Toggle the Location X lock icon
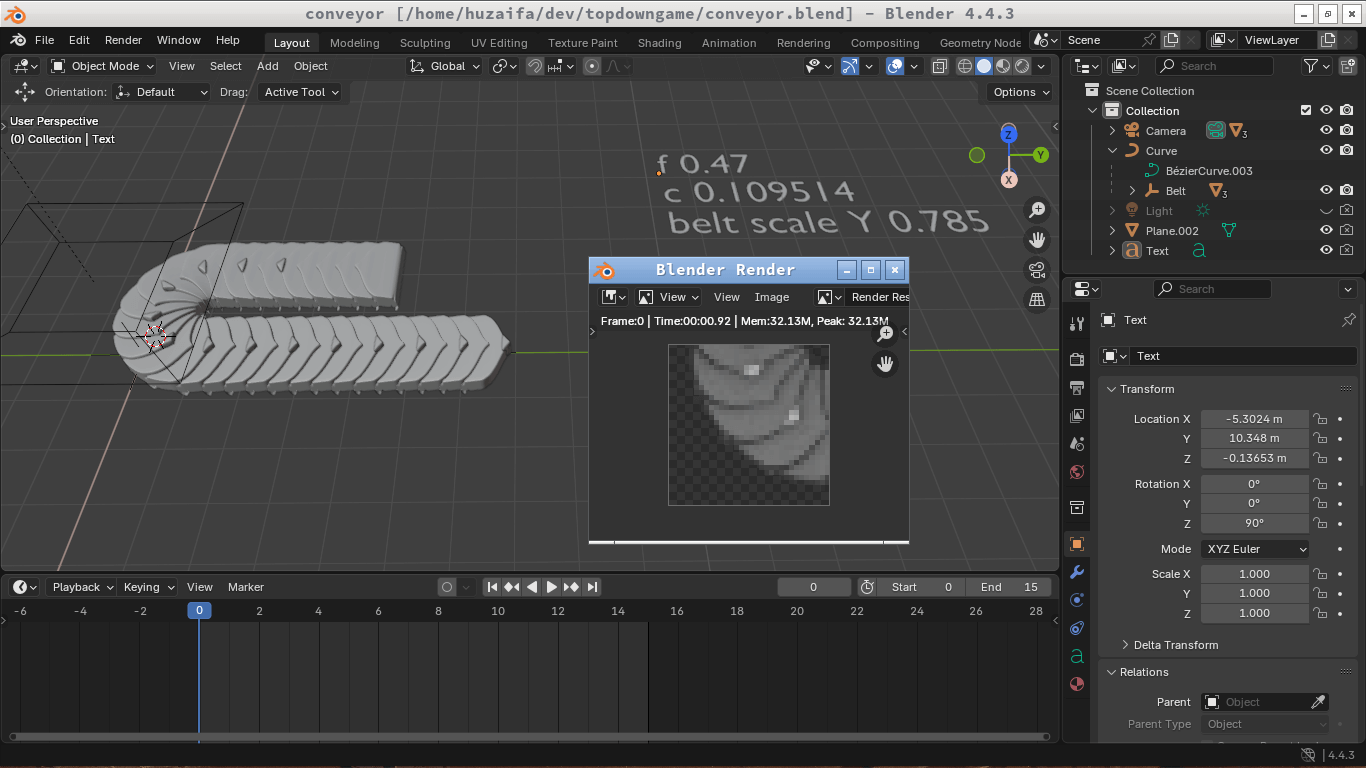Viewport: 1366px width, 768px height. pos(1320,419)
